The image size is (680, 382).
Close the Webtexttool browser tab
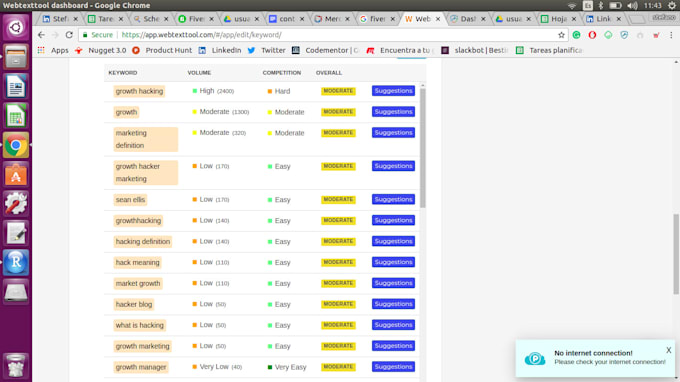click(438, 19)
